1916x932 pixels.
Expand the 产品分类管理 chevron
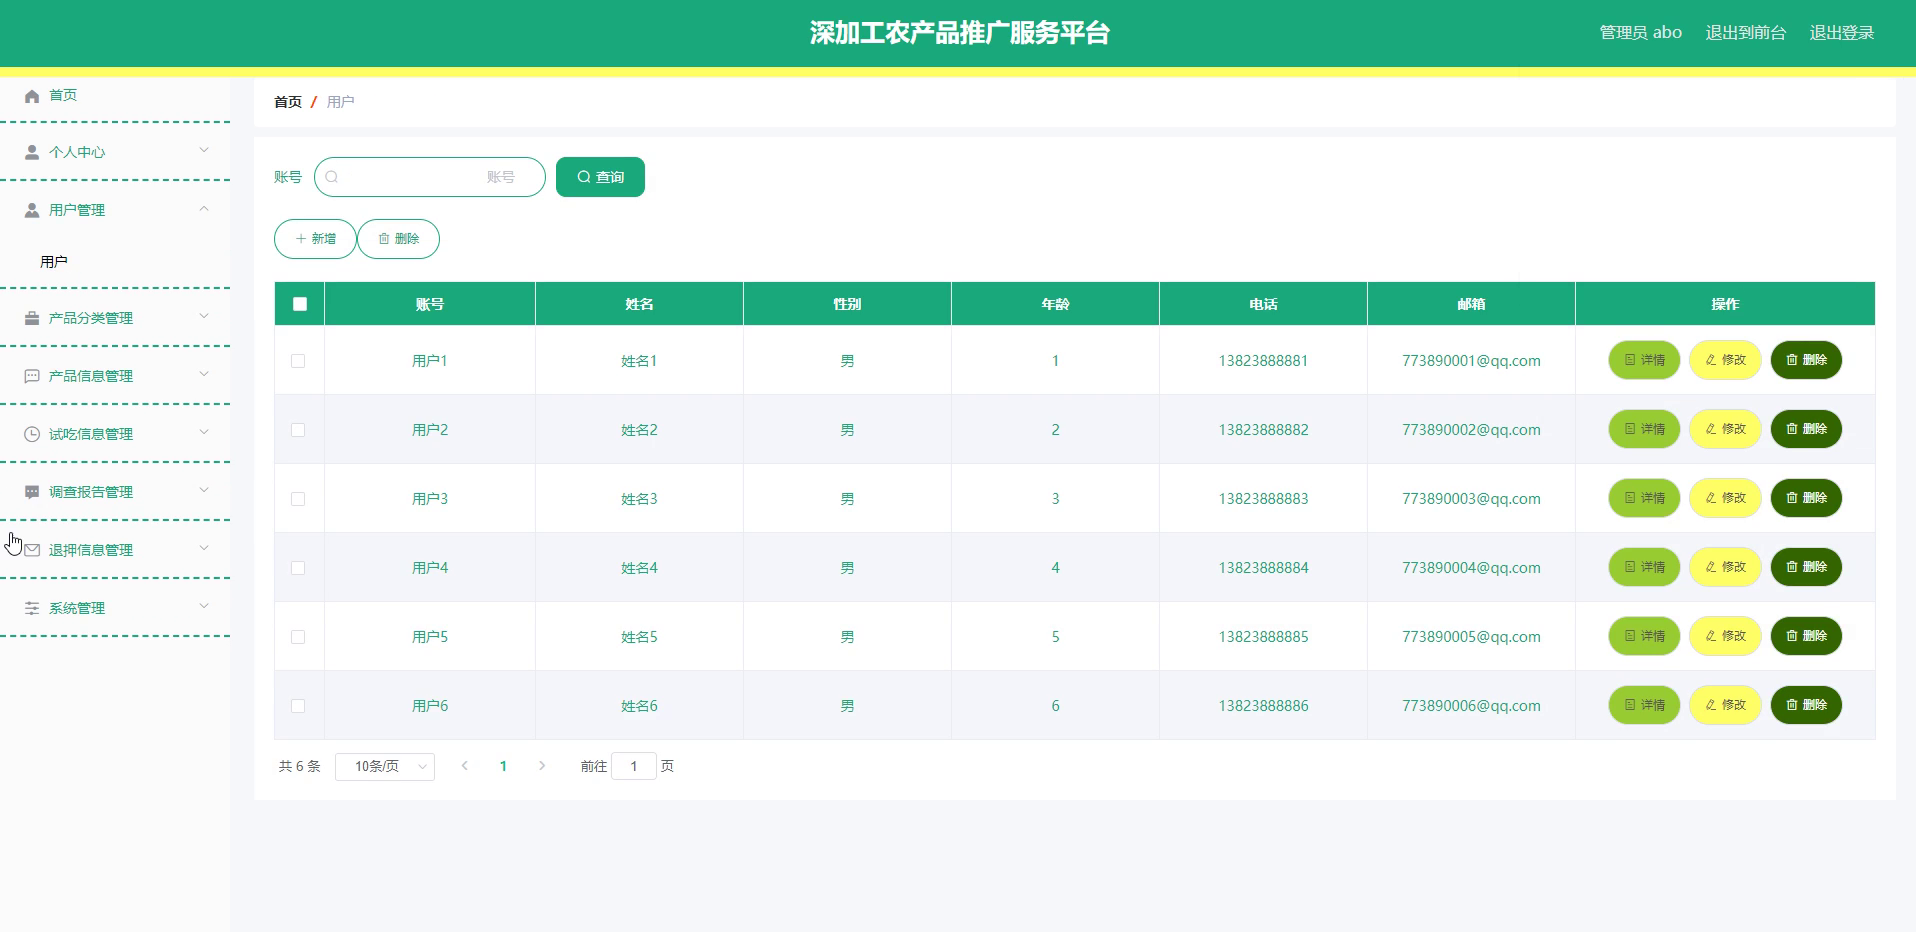204,316
